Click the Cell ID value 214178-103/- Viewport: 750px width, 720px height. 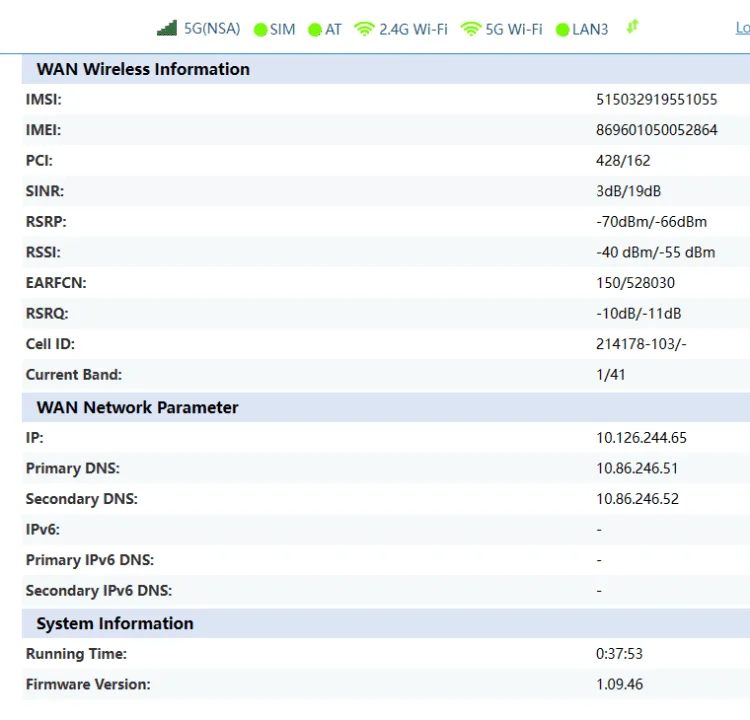click(641, 344)
